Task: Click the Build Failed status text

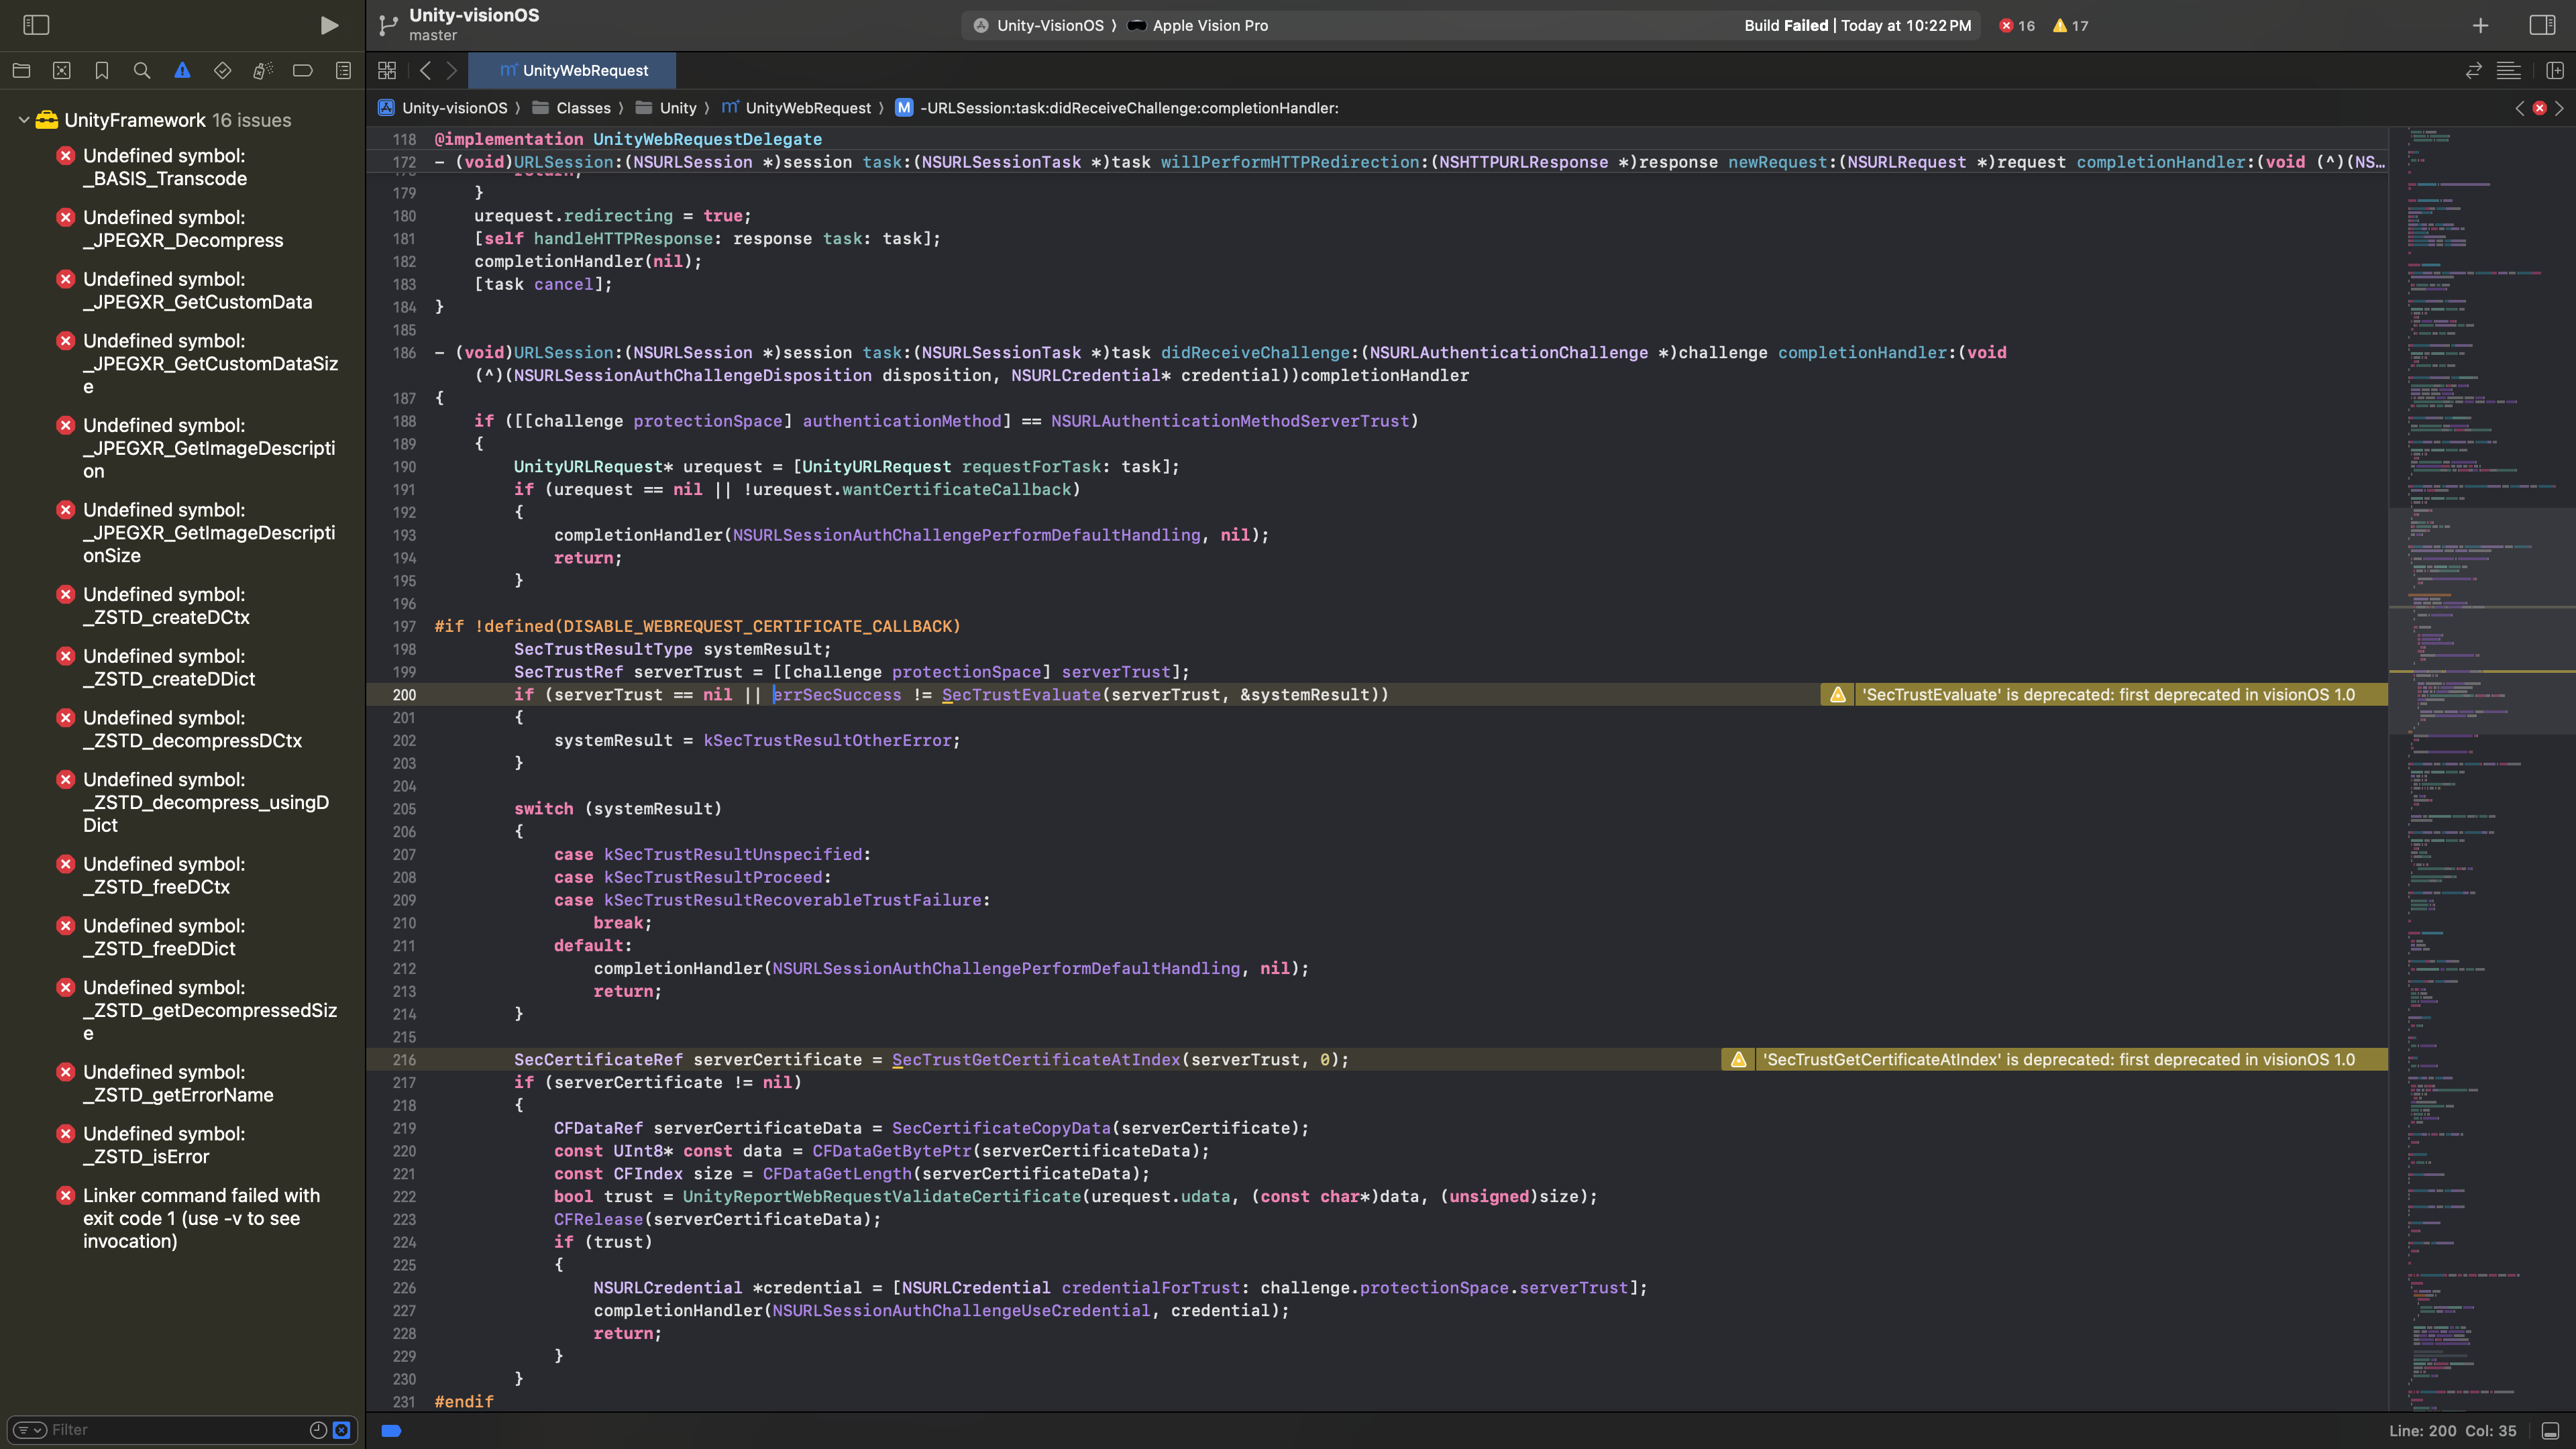Action: click(x=1786, y=26)
